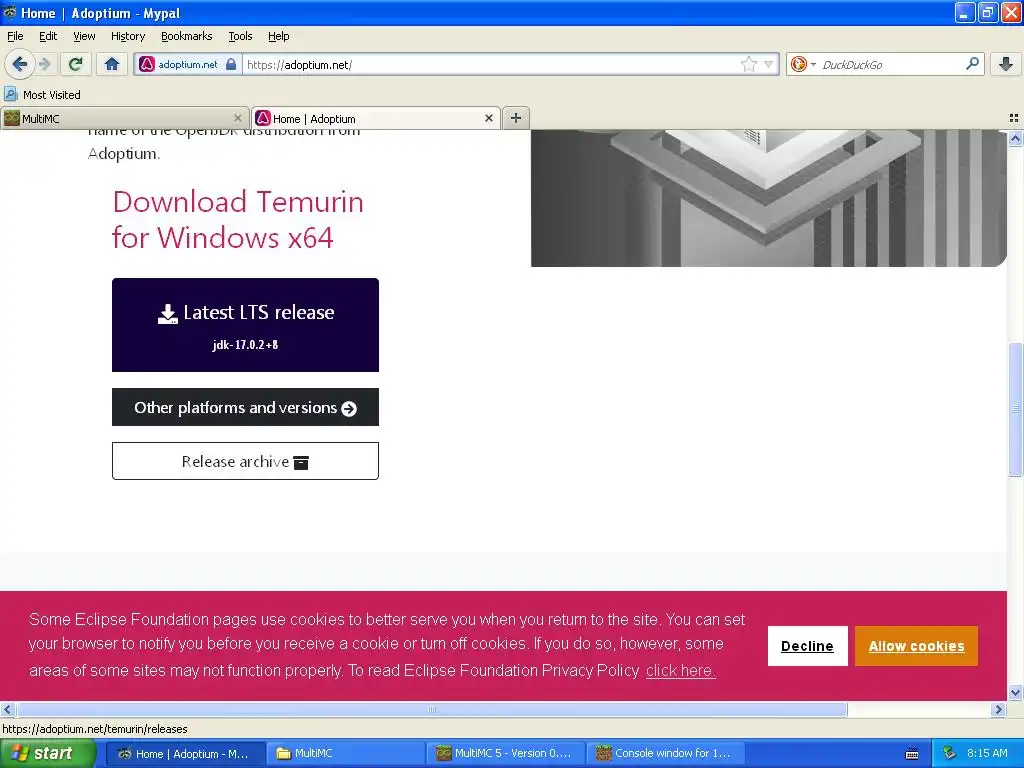Image resolution: width=1024 pixels, height=768 pixels.
Task: Open the Windows Start menu
Action: 48,753
